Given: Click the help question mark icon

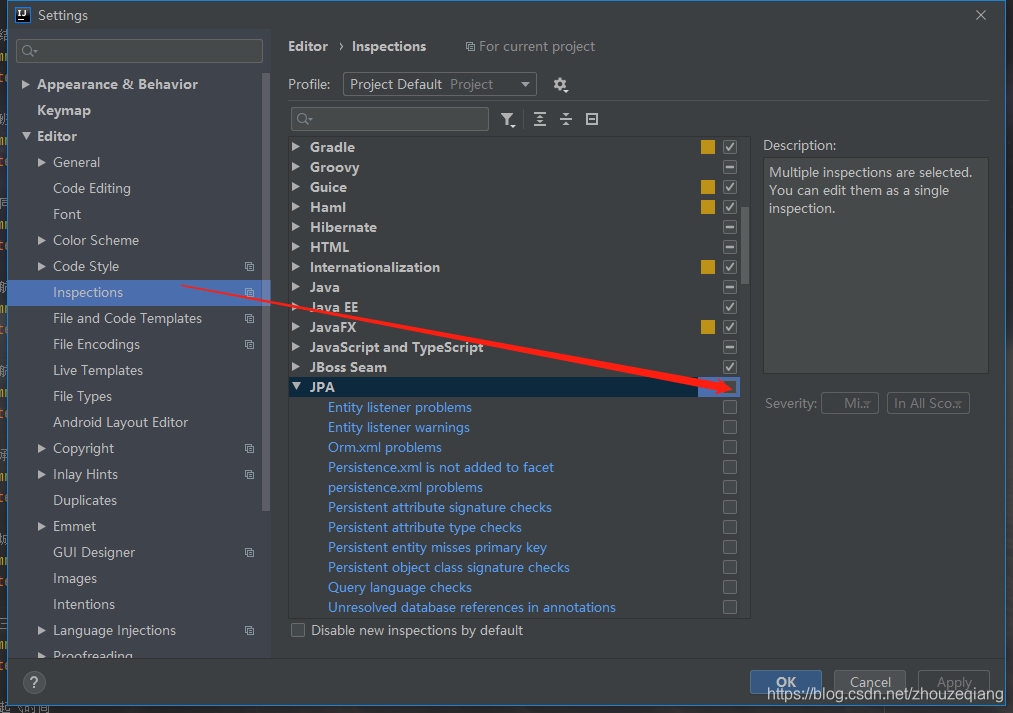Looking at the screenshot, I should click(34, 682).
